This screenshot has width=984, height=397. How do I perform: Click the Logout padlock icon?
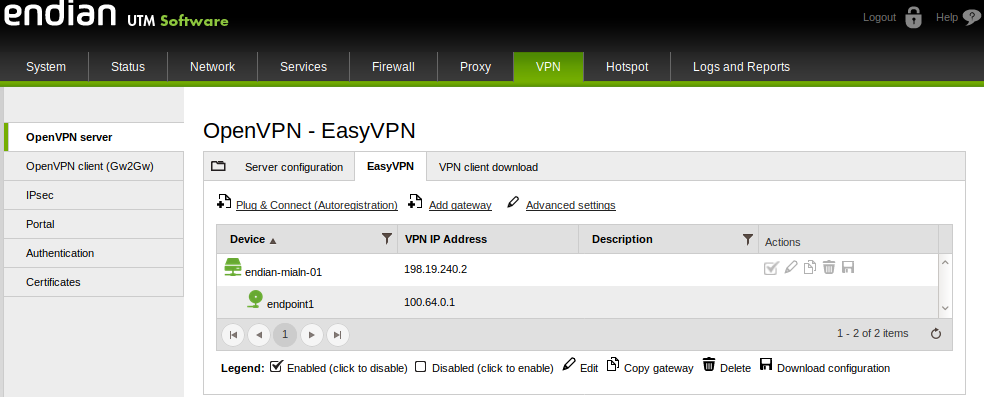(913, 18)
